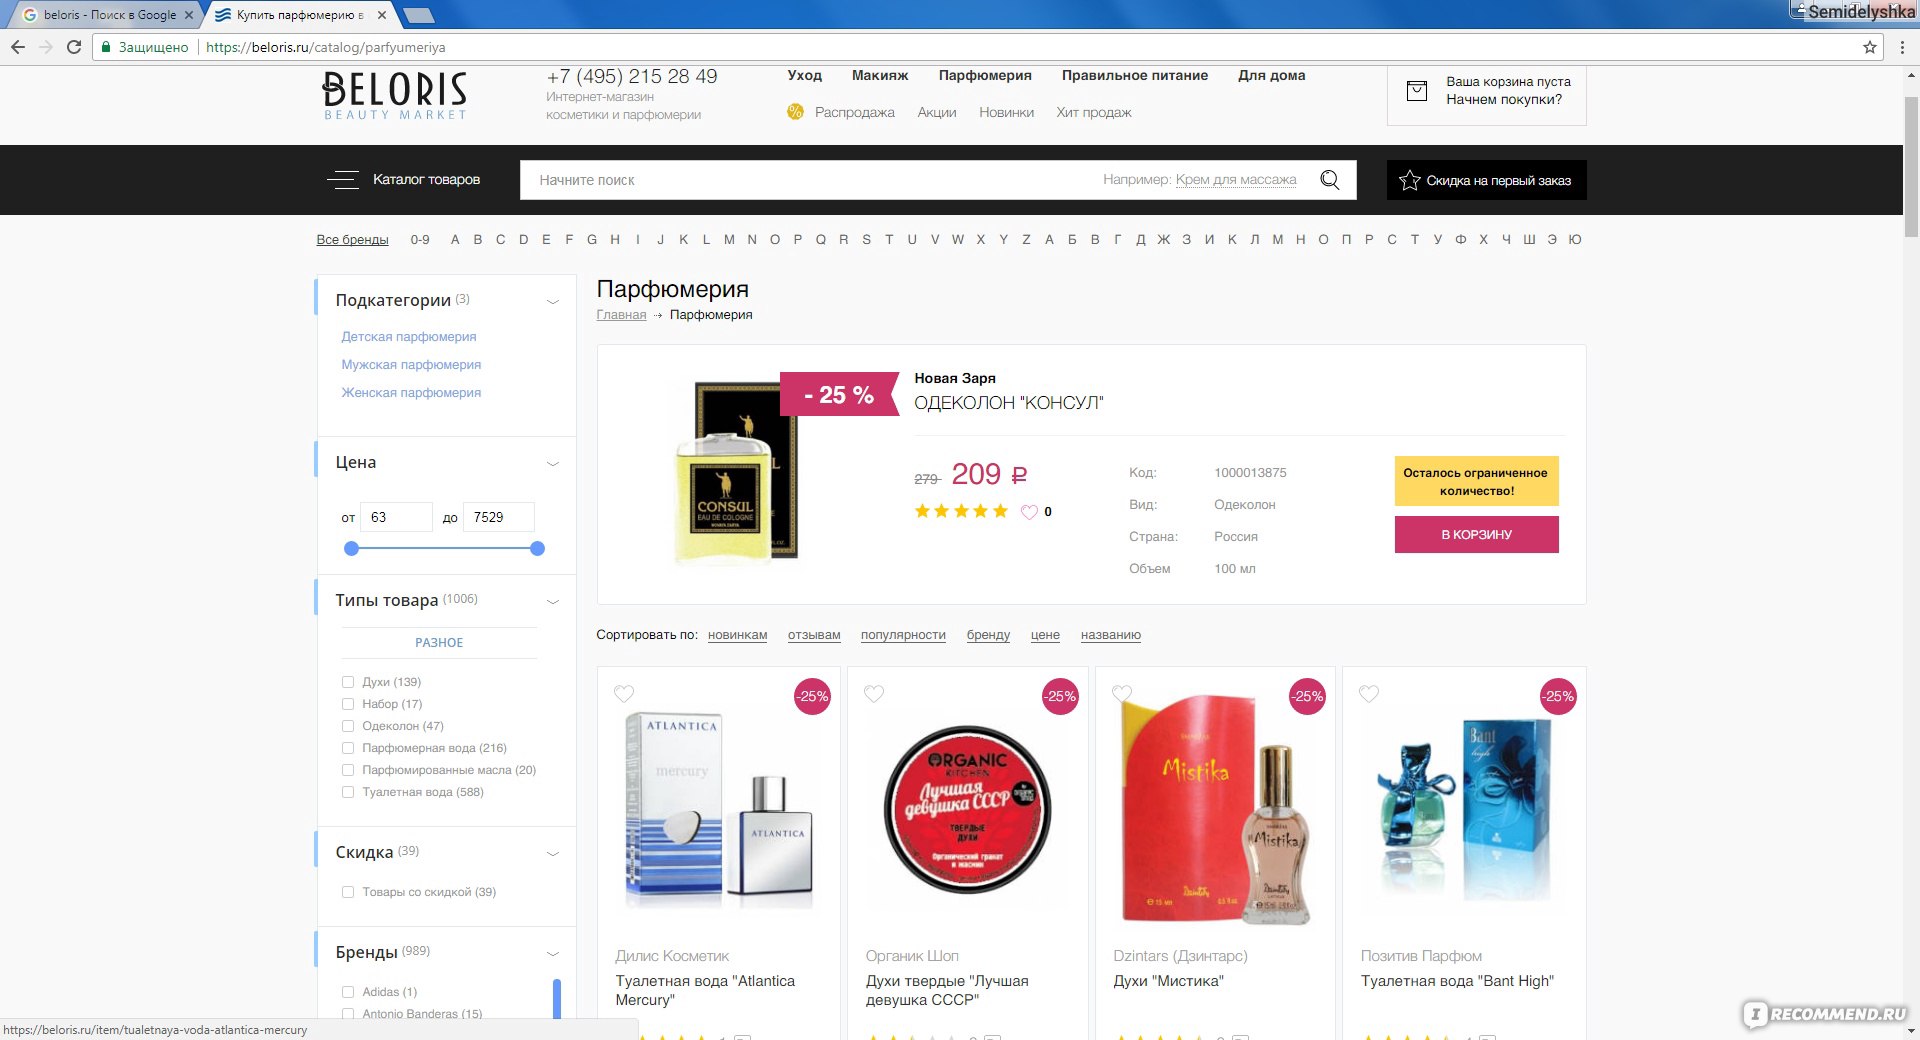The image size is (1920, 1040).
Task: Bookmark page with the star icon
Action: pos(1869,47)
